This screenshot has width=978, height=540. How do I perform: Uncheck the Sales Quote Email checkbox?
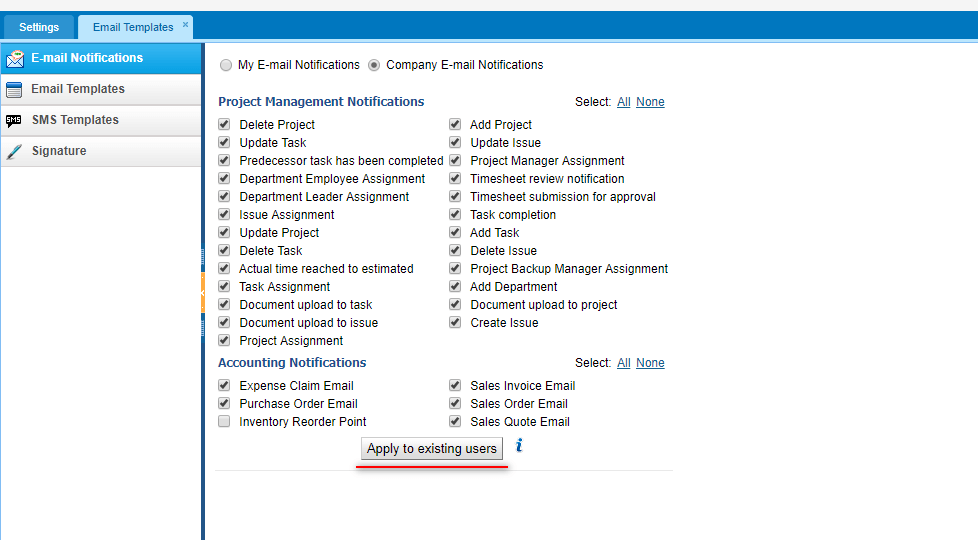click(455, 422)
